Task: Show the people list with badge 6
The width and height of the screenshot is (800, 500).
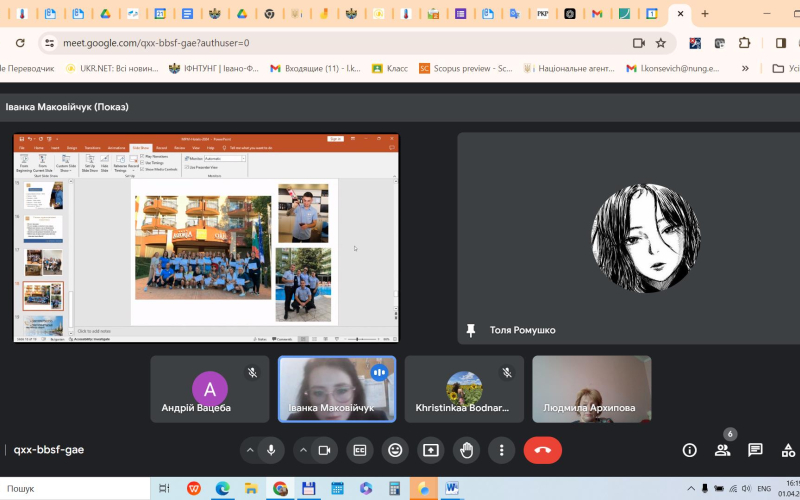Action: (x=722, y=450)
